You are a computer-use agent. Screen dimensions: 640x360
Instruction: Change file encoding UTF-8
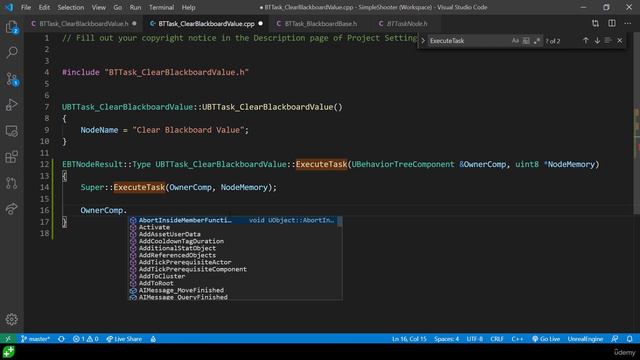pos(474,339)
